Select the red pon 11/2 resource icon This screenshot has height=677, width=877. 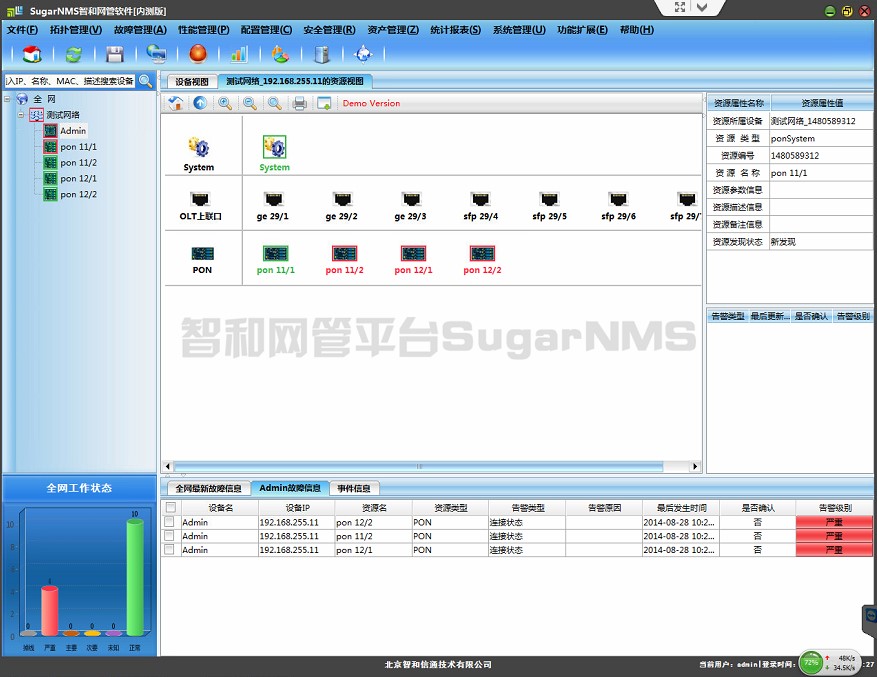pos(345,253)
